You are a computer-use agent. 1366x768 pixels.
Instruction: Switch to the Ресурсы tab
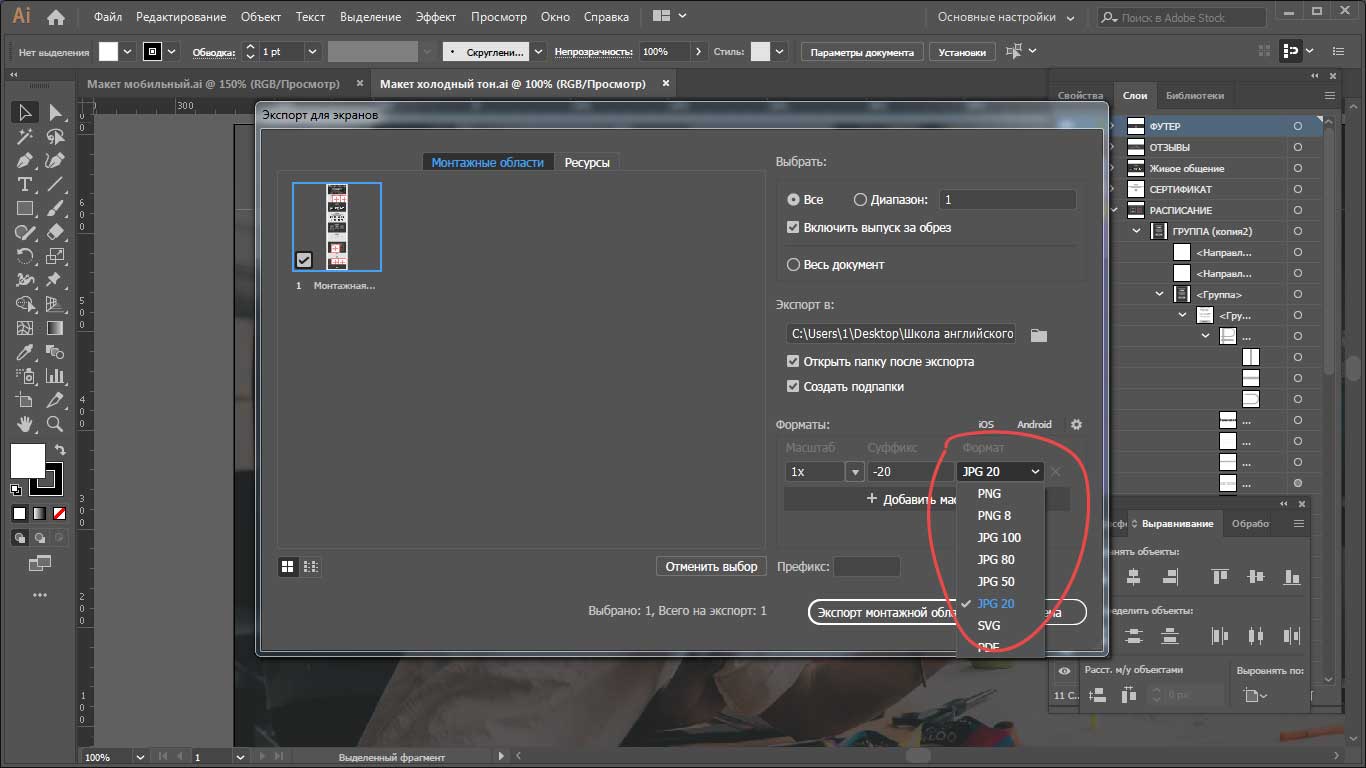pyautogui.click(x=586, y=162)
